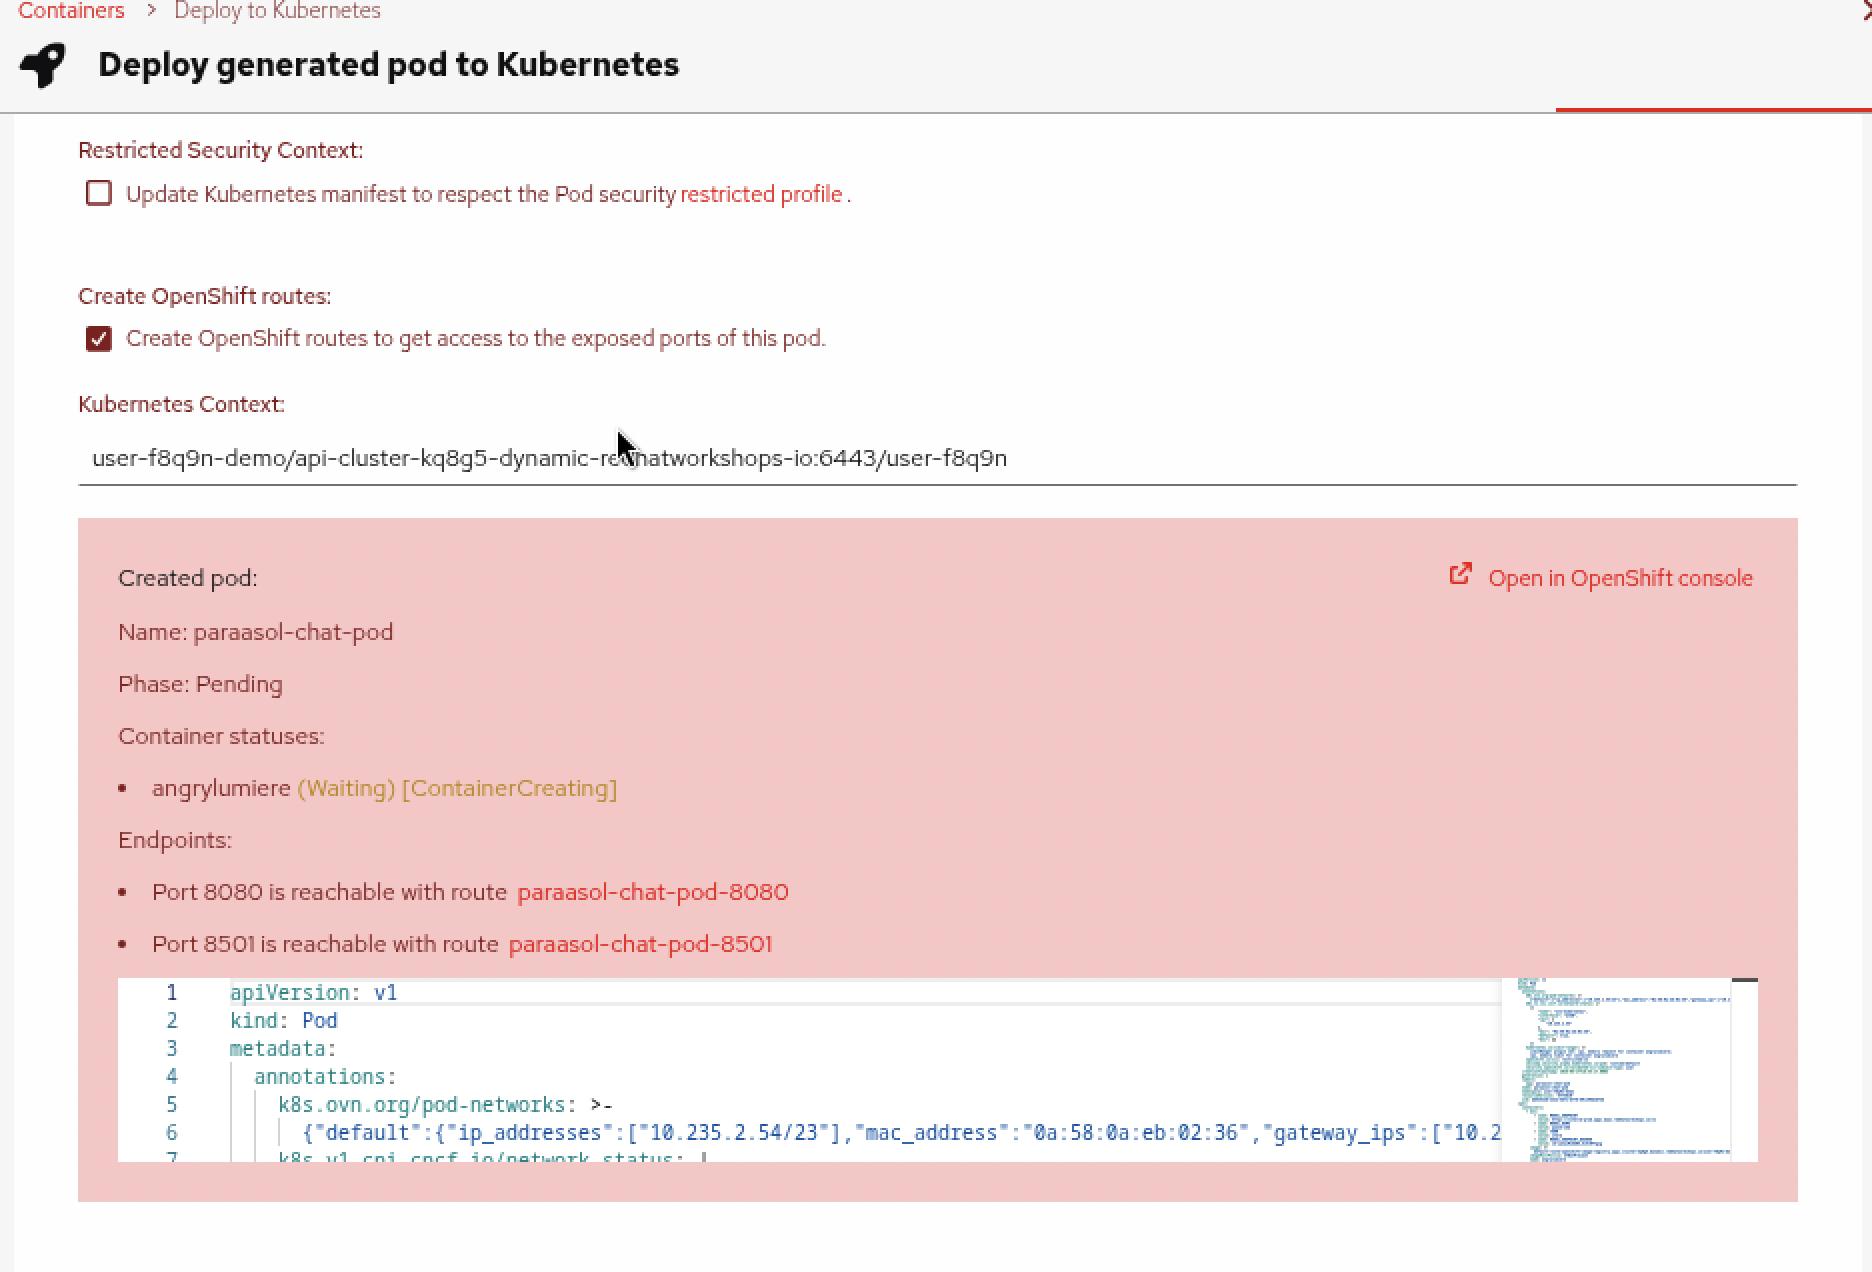
Task: Enable the restricted security context checkbox
Action: click(x=99, y=193)
